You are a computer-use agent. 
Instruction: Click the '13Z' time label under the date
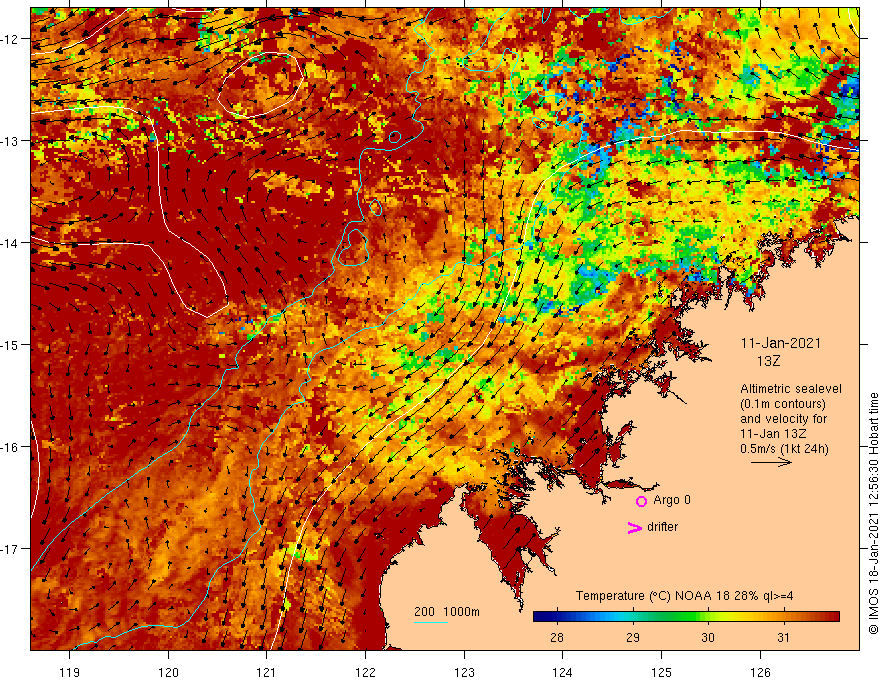coord(768,361)
